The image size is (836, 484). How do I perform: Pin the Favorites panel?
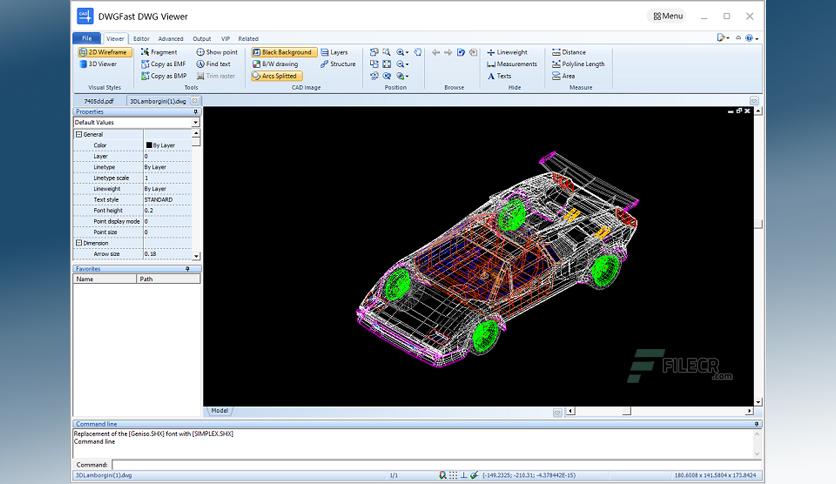pyautogui.click(x=188, y=269)
